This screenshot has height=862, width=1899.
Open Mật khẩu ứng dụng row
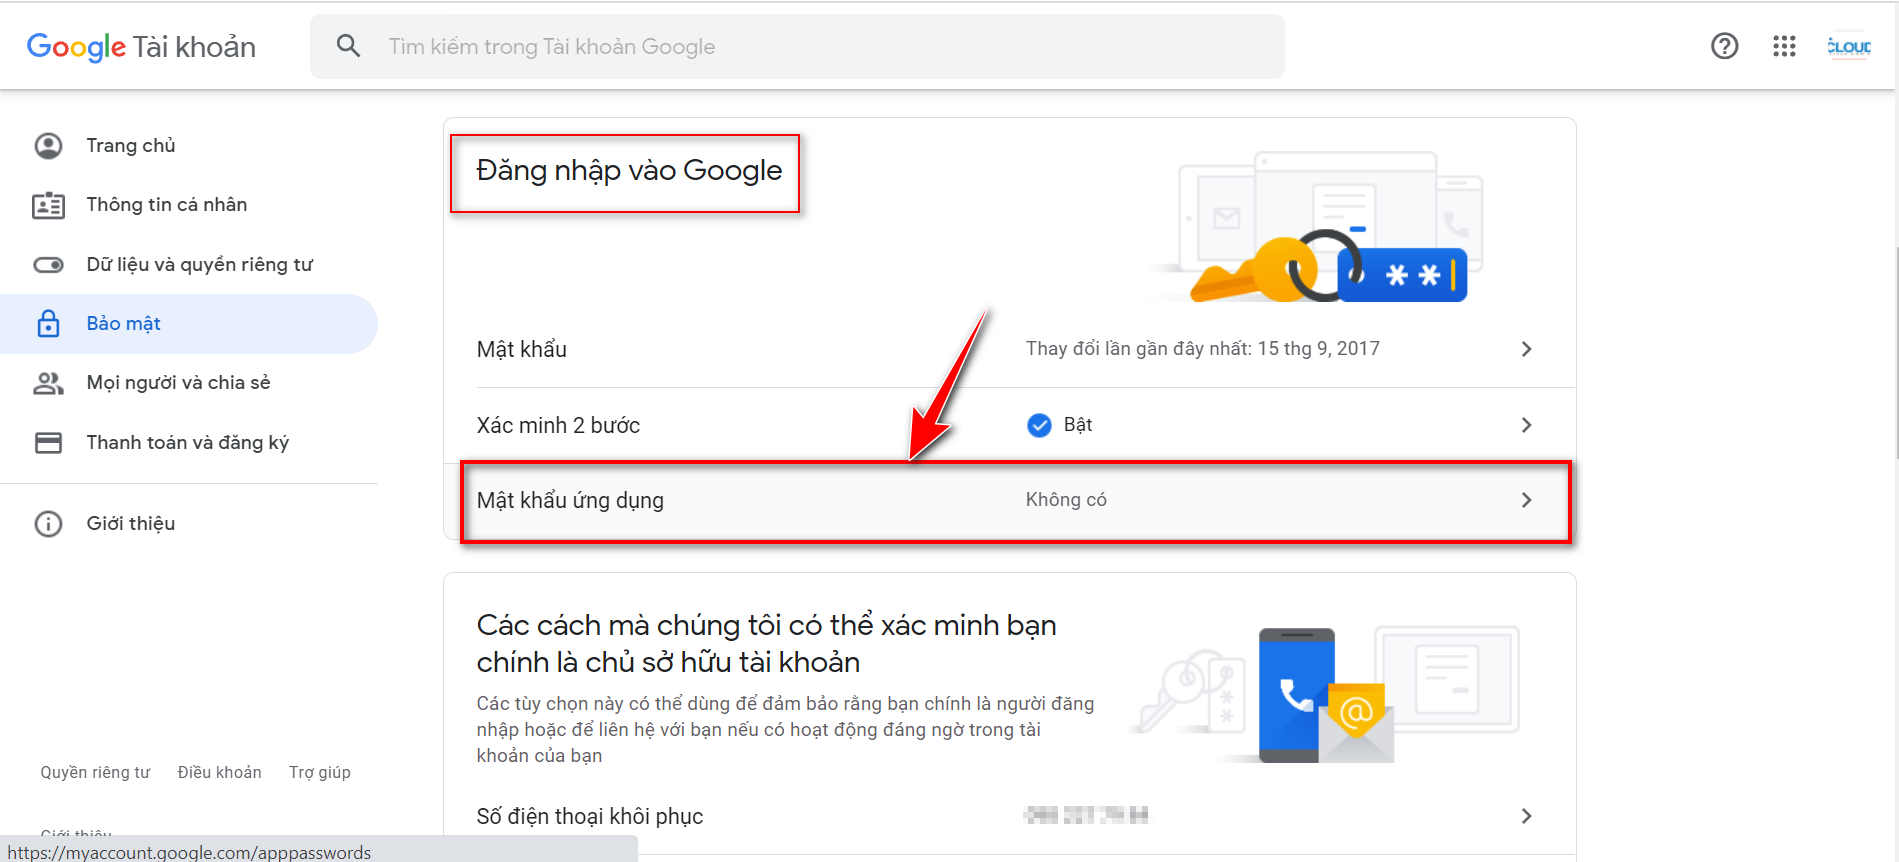(1010, 500)
